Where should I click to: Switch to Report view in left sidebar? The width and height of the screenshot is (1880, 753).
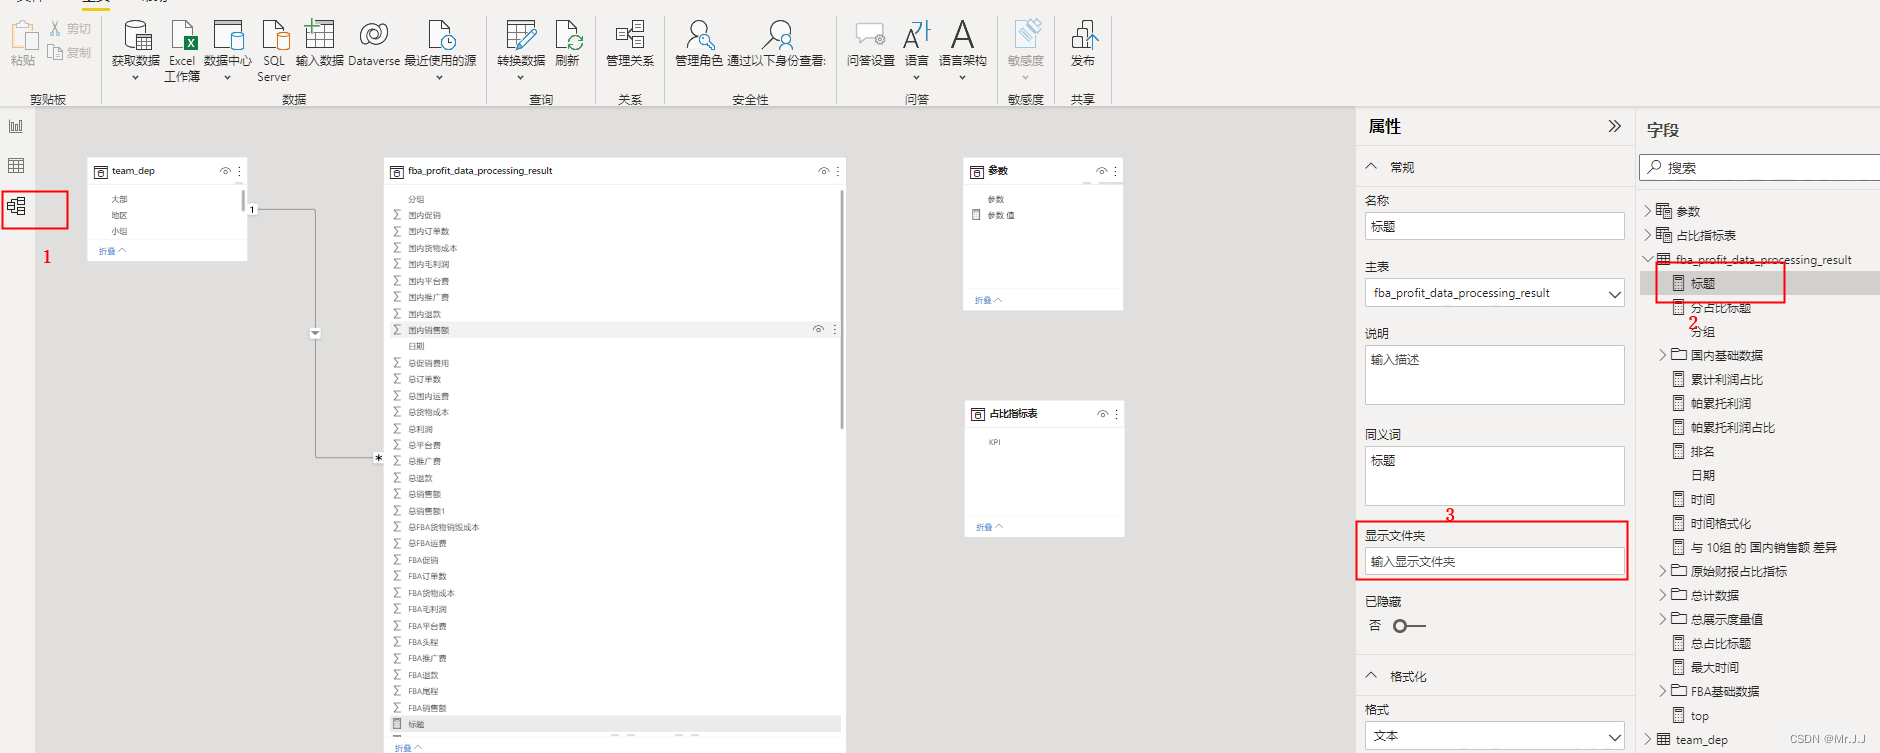[x=16, y=126]
